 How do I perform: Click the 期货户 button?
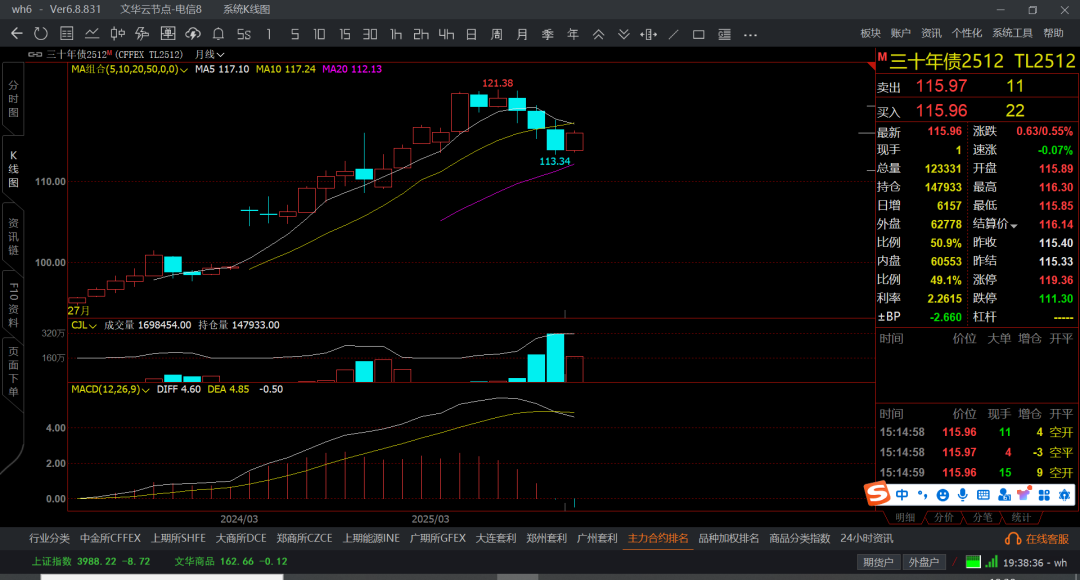pyautogui.click(x=878, y=562)
